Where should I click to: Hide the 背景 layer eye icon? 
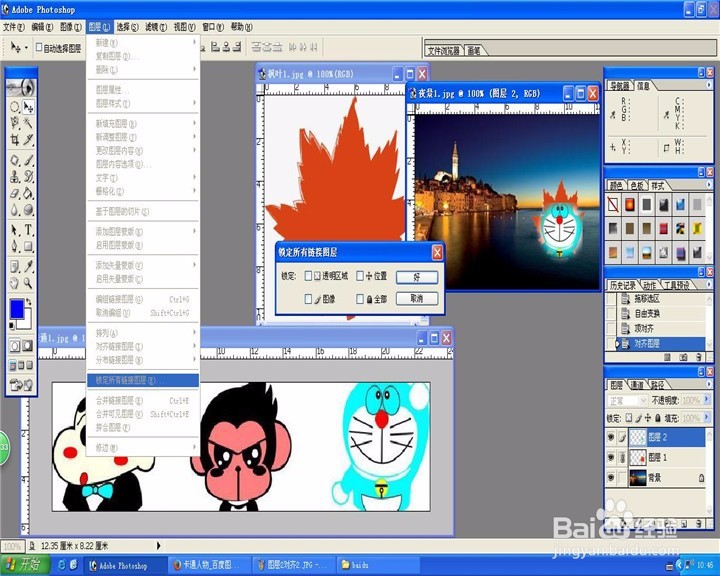point(611,478)
